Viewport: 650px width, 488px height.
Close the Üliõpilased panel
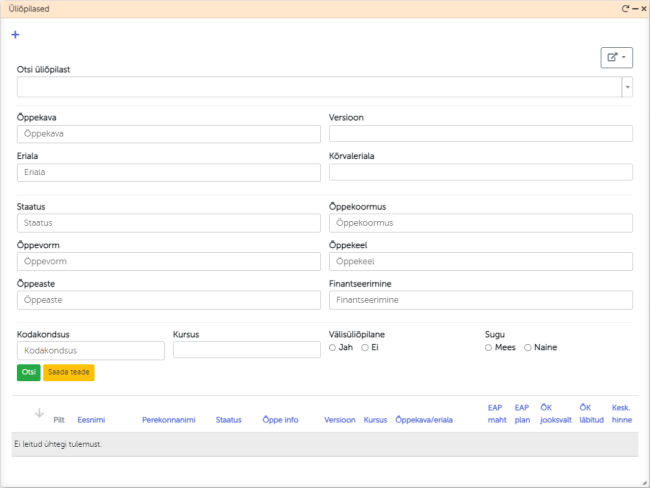[643, 8]
